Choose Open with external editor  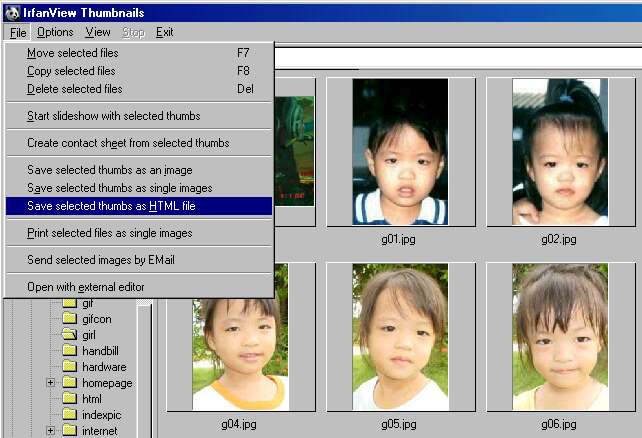click(x=86, y=287)
